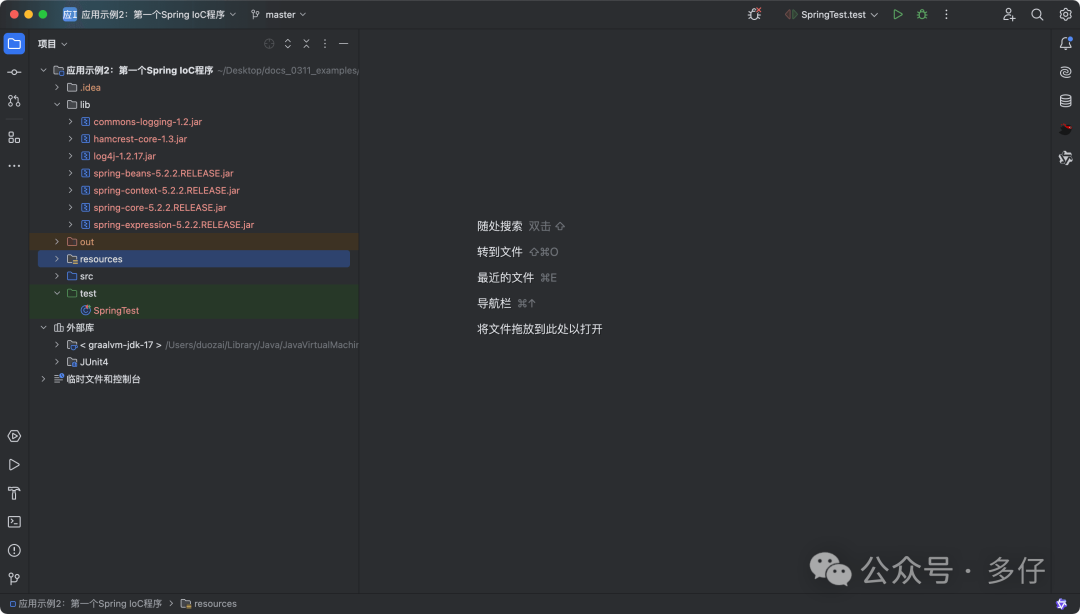This screenshot has height=614, width=1080.
Task: Run SpringTest.test with the green play button
Action: 897,14
